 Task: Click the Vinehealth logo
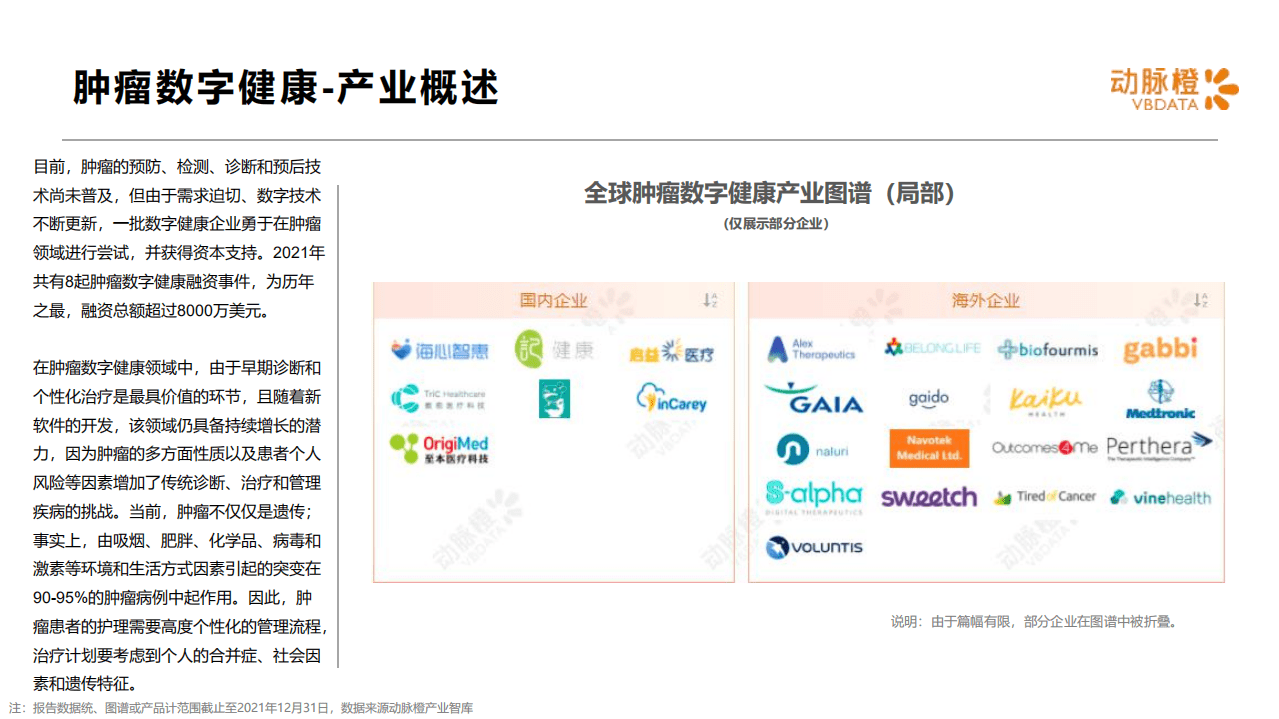(x=1161, y=496)
